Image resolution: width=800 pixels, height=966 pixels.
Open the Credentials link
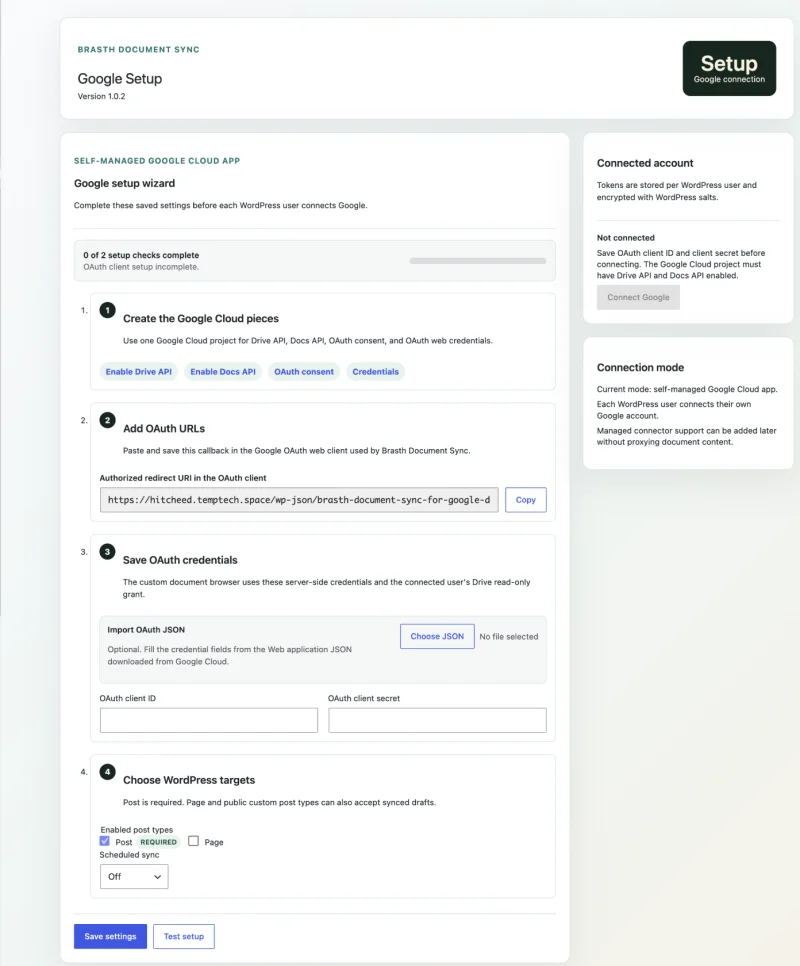(376, 371)
